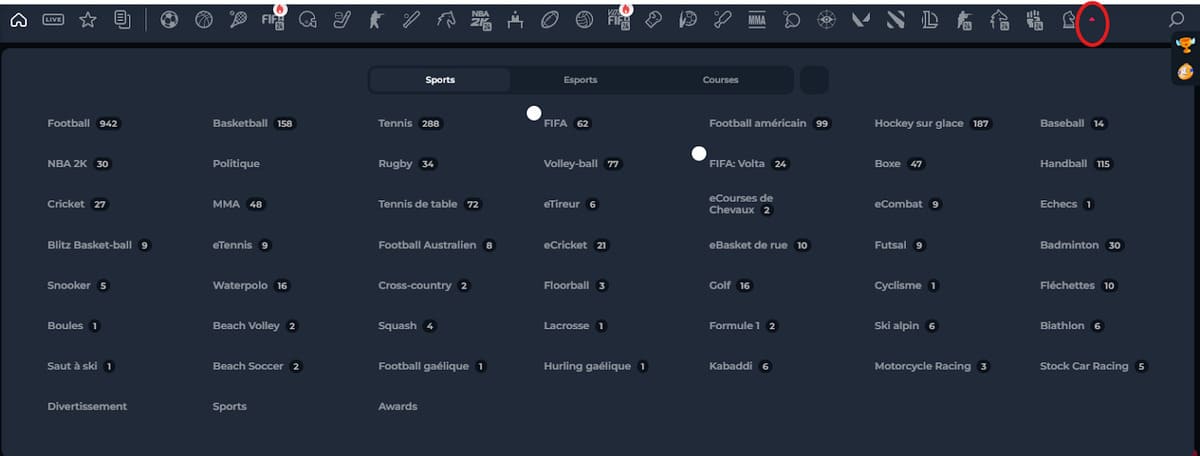Screen dimensions: 1200x456
Task: Open the NBA 2K icon
Action: [481, 19]
